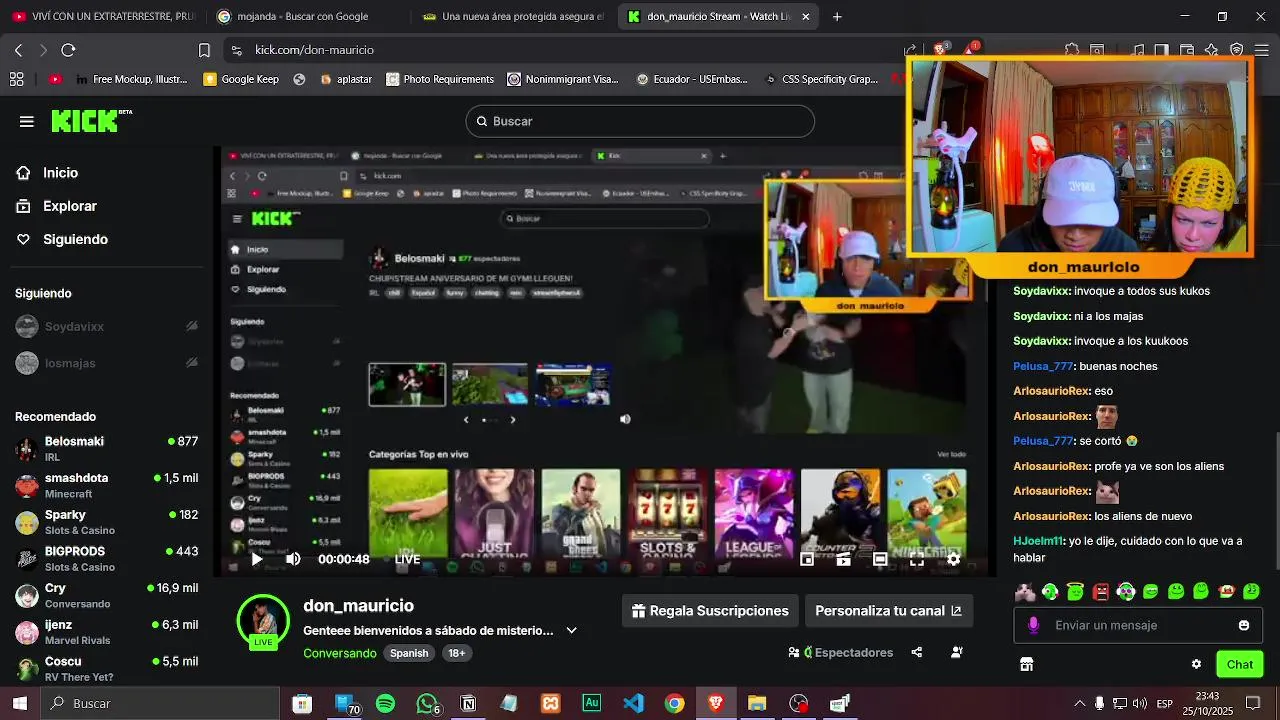Open Coscu recommended channel

pos(107,669)
